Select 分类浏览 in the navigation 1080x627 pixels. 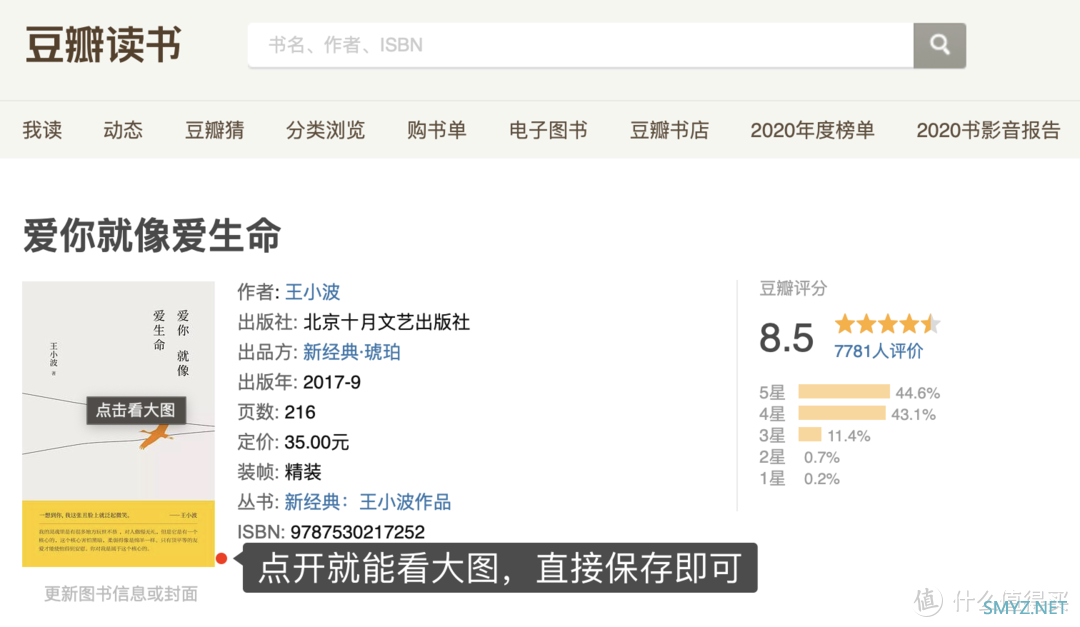pos(325,130)
